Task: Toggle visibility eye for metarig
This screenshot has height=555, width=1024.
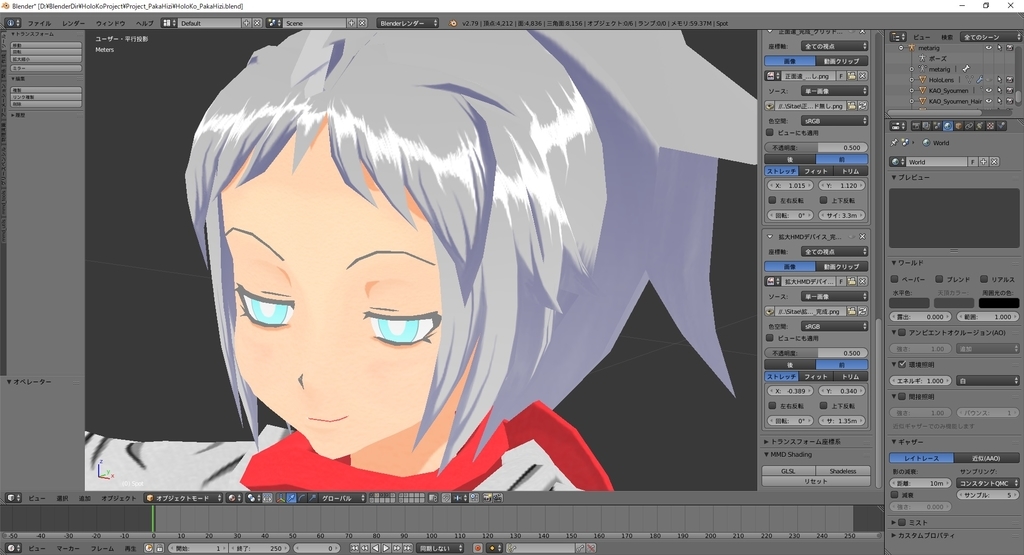Action: coord(989,48)
